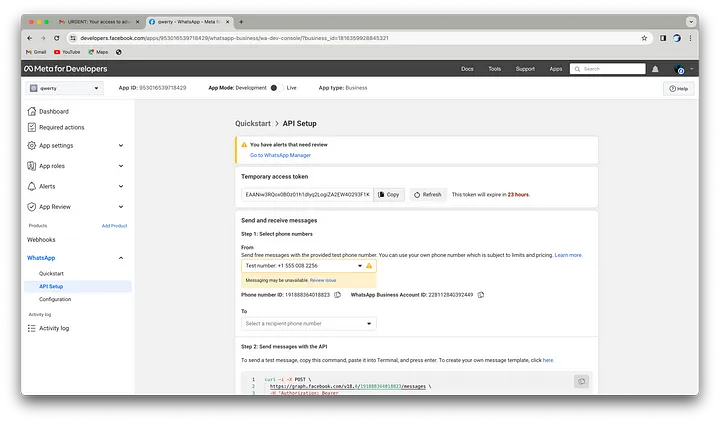Open Support in top navigation
Viewport: 720px width, 423px height.
525,69
